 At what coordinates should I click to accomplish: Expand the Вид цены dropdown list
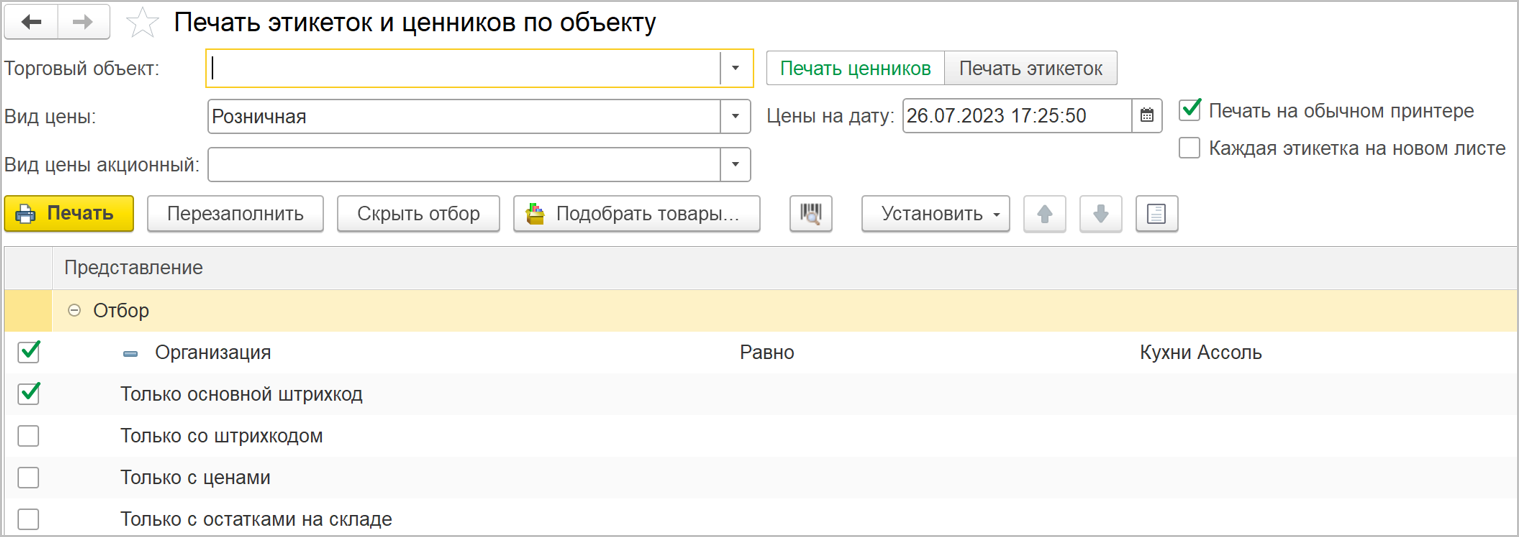pos(735,116)
